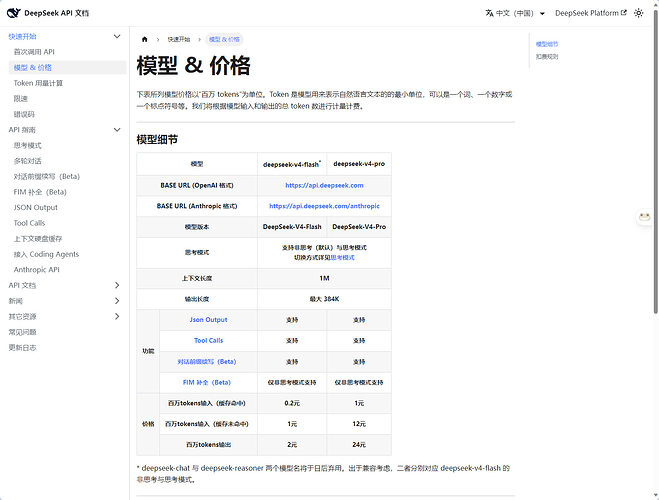This screenshot has width=659, height=500.
Task: Click the breadcrumb home icon
Action: click(x=145, y=39)
